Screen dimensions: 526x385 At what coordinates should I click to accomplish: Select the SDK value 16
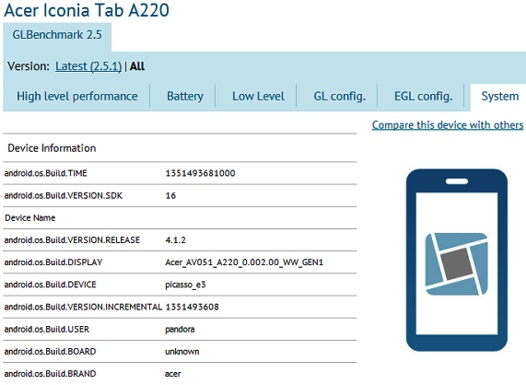tap(170, 196)
